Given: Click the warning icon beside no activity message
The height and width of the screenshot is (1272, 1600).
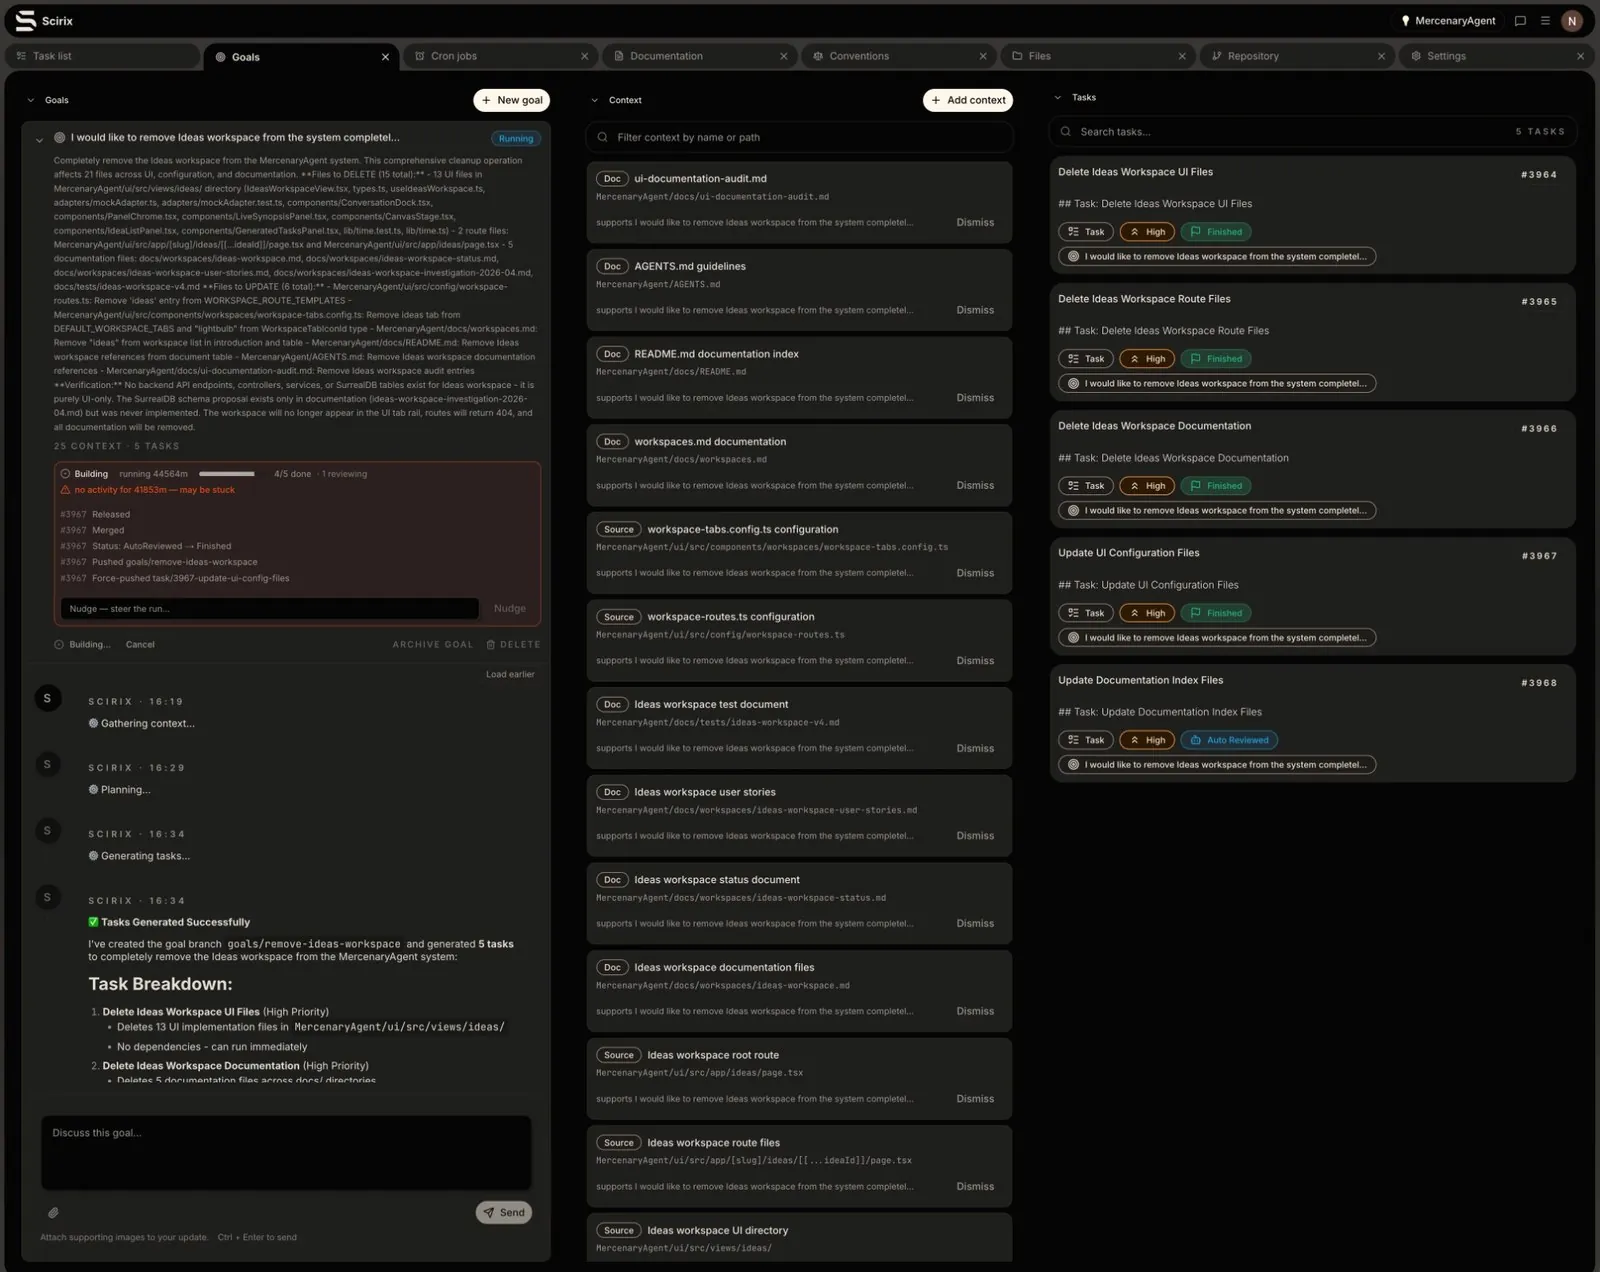Looking at the screenshot, I should 65,490.
